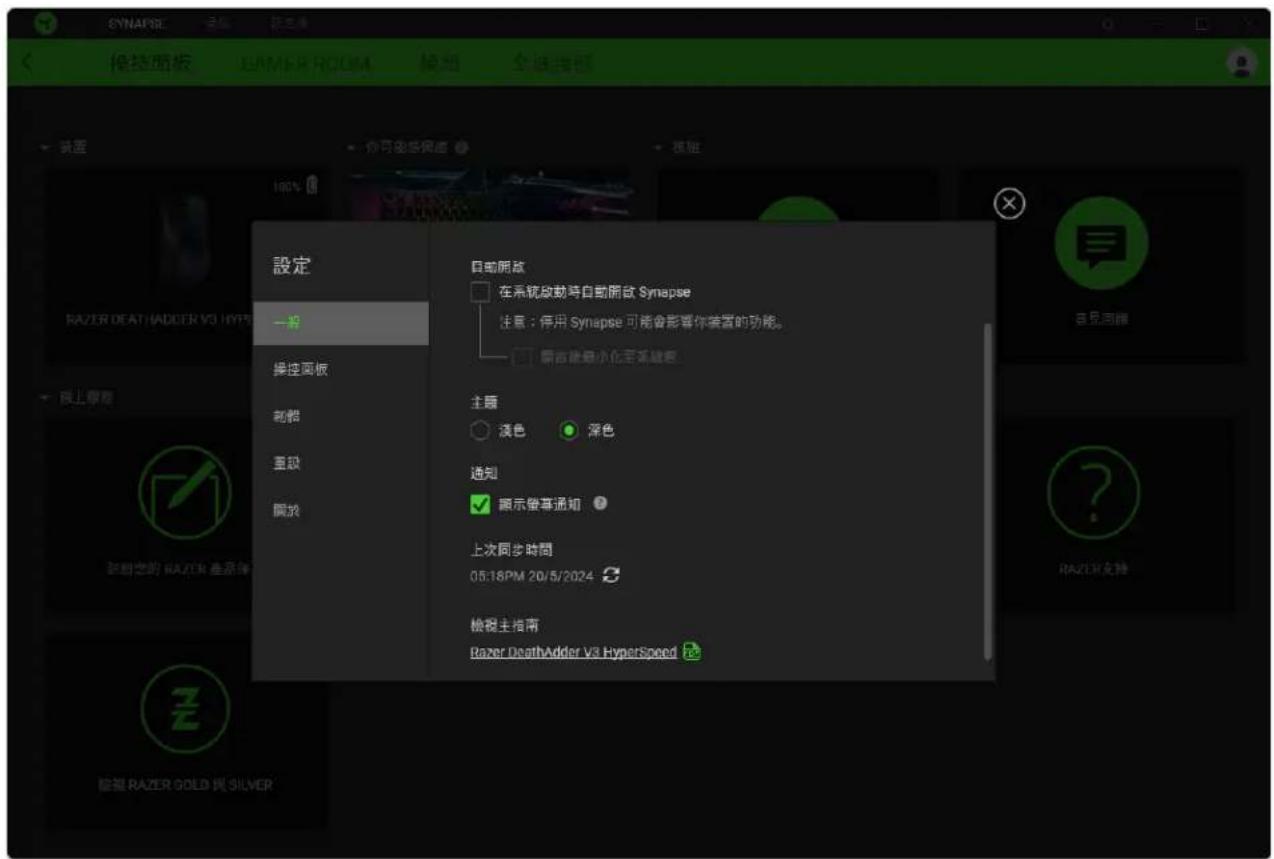This screenshot has height=859, width=1274.
Task: Enable auto-start Synapse at system startup checkbox
Action: click(480, 292)
